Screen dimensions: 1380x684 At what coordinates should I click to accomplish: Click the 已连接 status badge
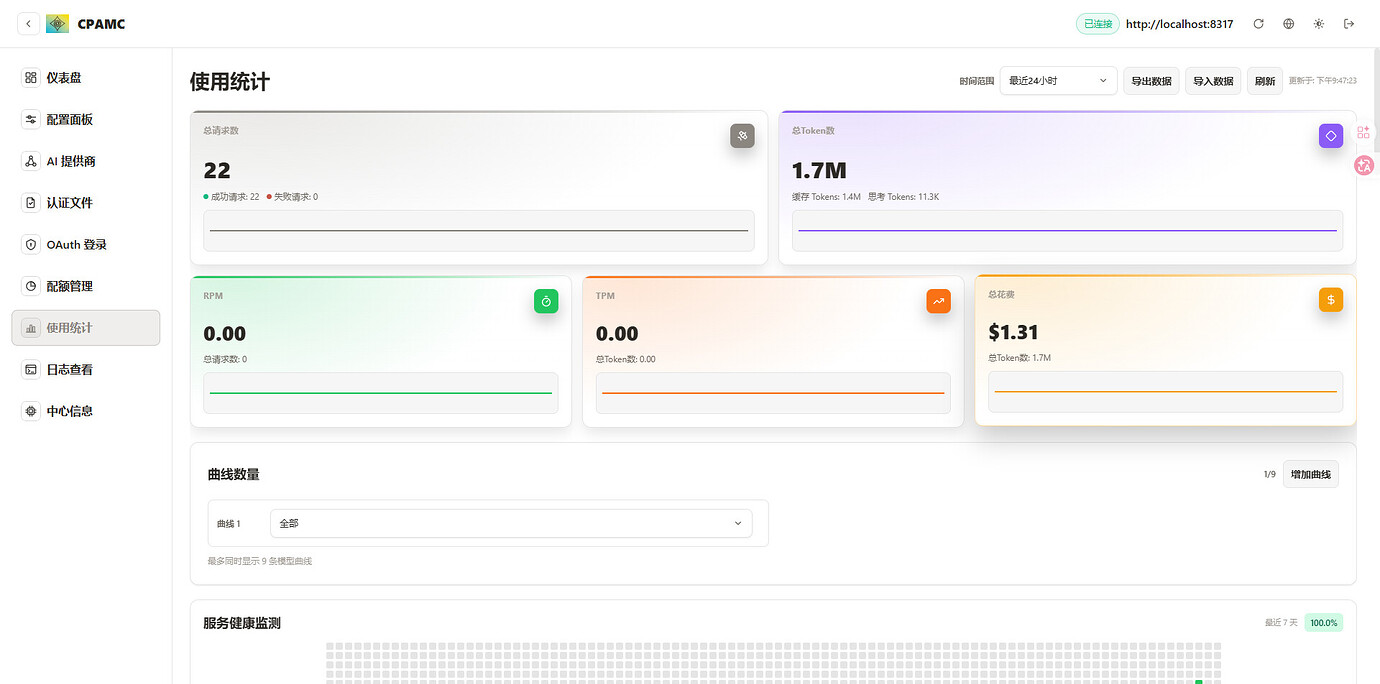(1097, 24)
